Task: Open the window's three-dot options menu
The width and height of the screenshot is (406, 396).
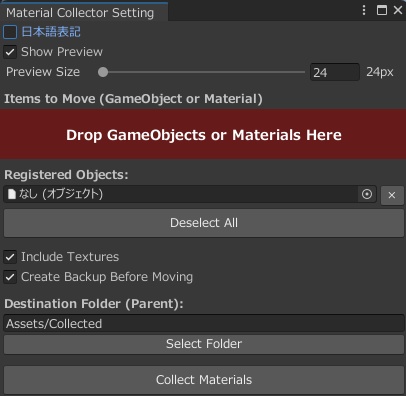Action: click(364, 10)
